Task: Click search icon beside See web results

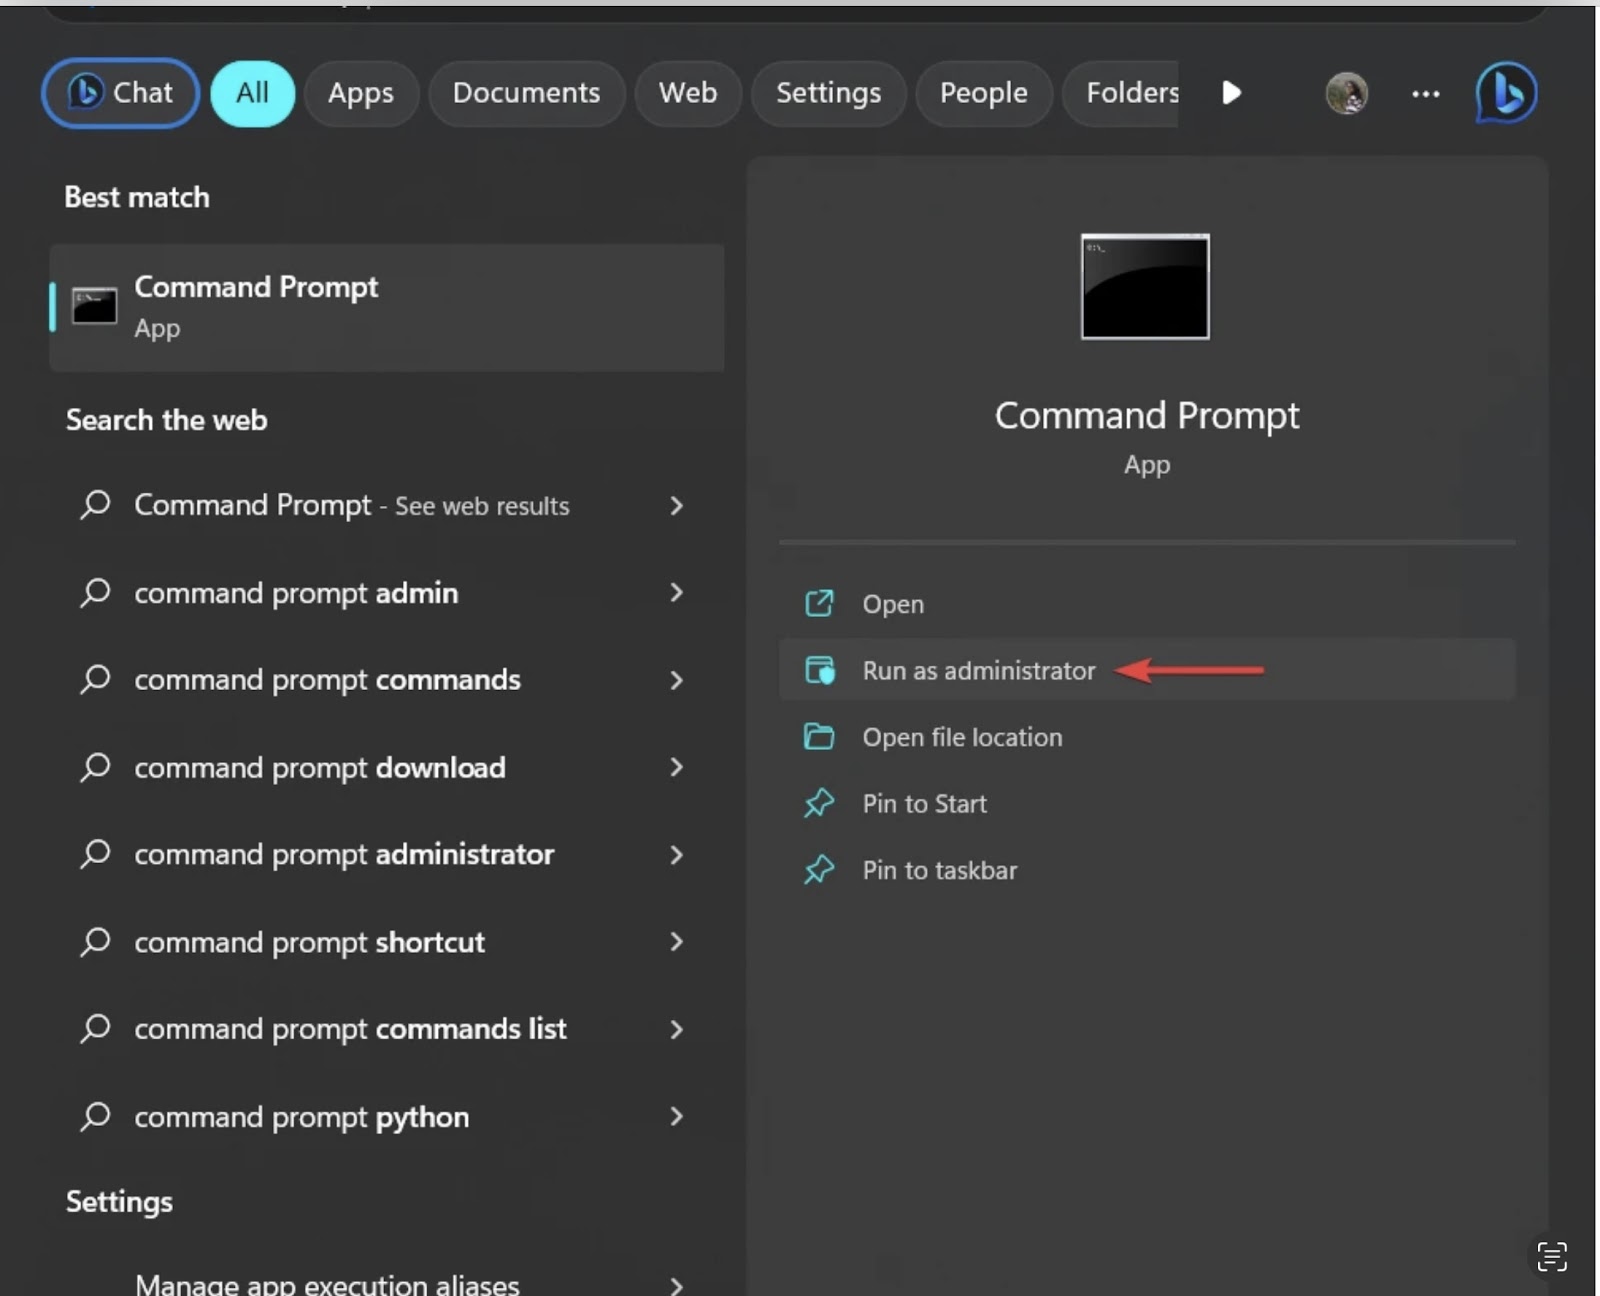Action: 95,504
